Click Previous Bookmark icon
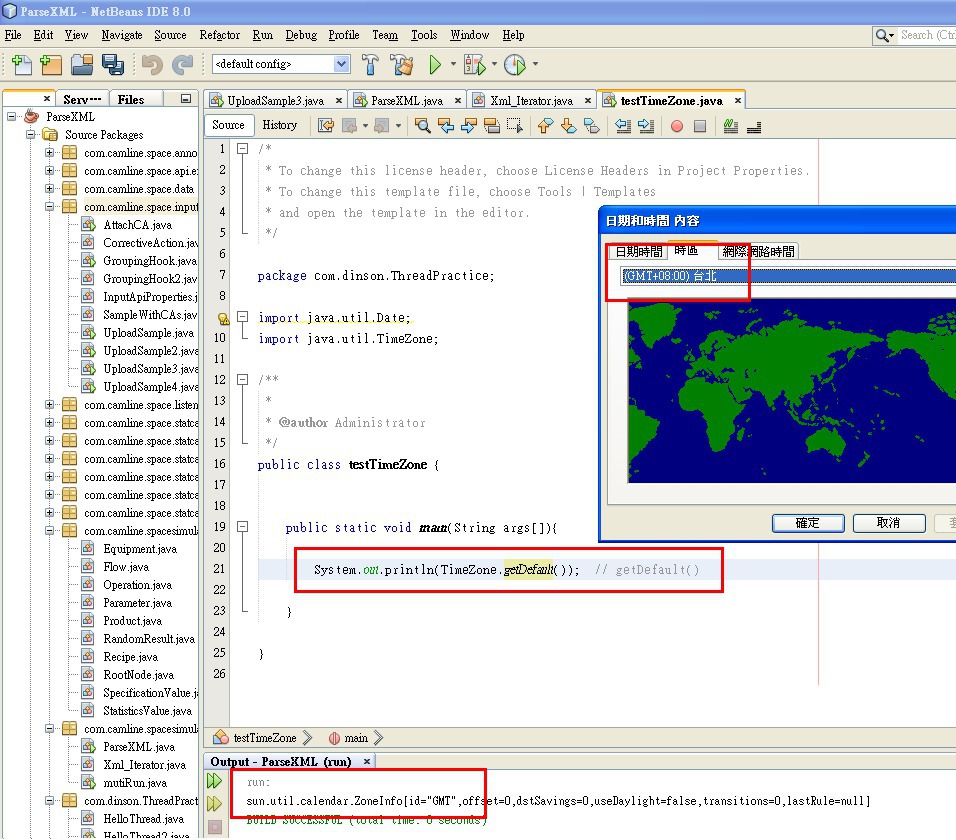 [545, 126]
